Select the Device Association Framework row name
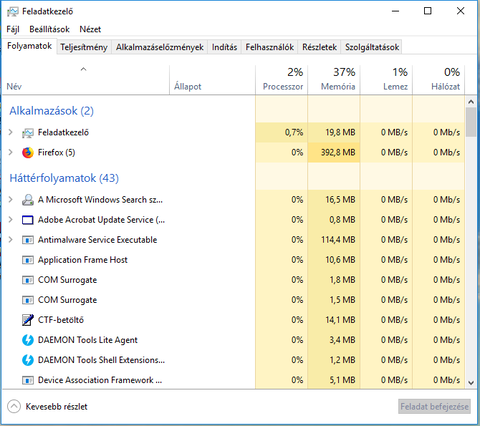The image size is (480, 426). point(100,380)
